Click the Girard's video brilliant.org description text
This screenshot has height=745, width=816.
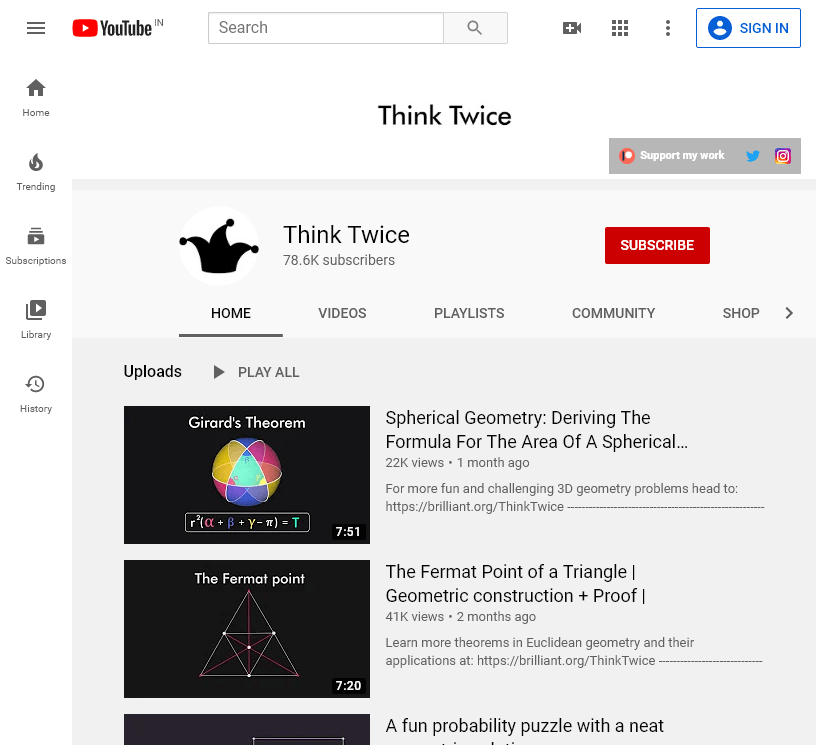(575, 497)
